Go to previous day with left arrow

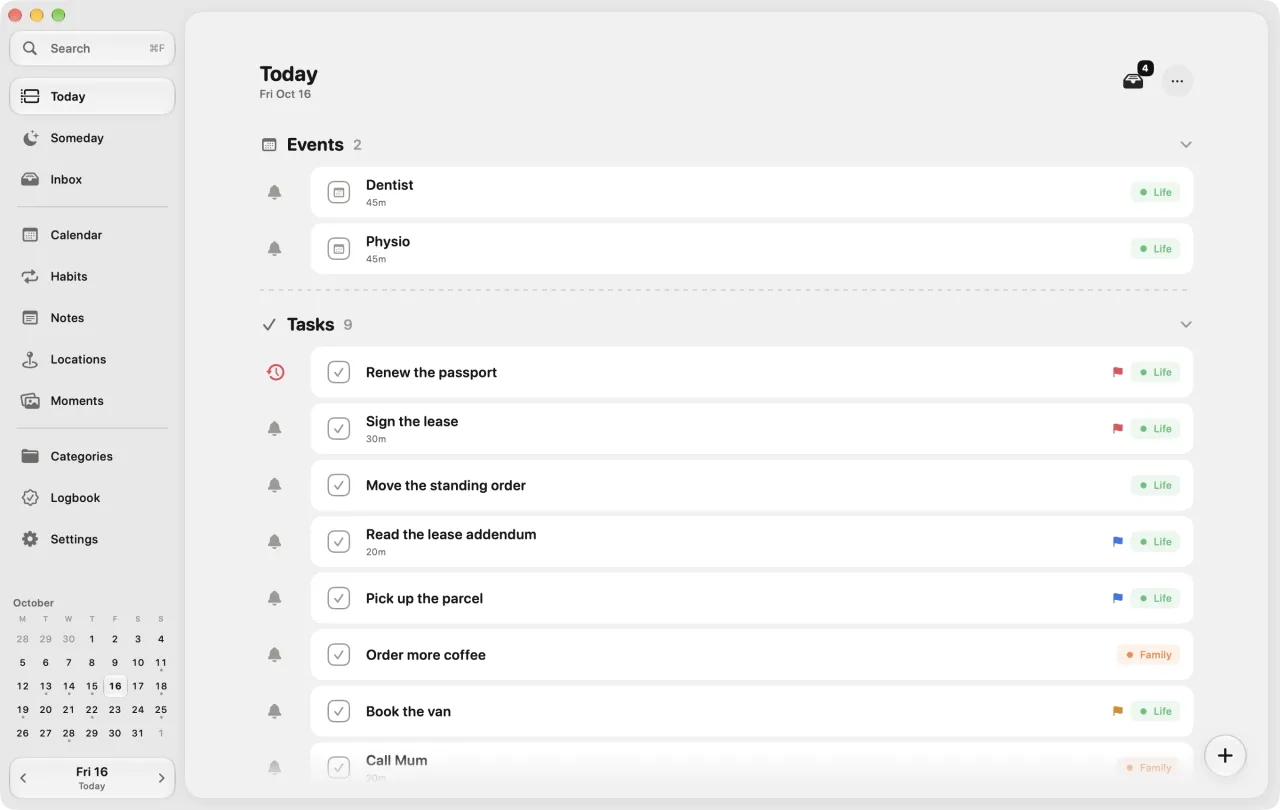pyautogui.click(x=24, y=778)
